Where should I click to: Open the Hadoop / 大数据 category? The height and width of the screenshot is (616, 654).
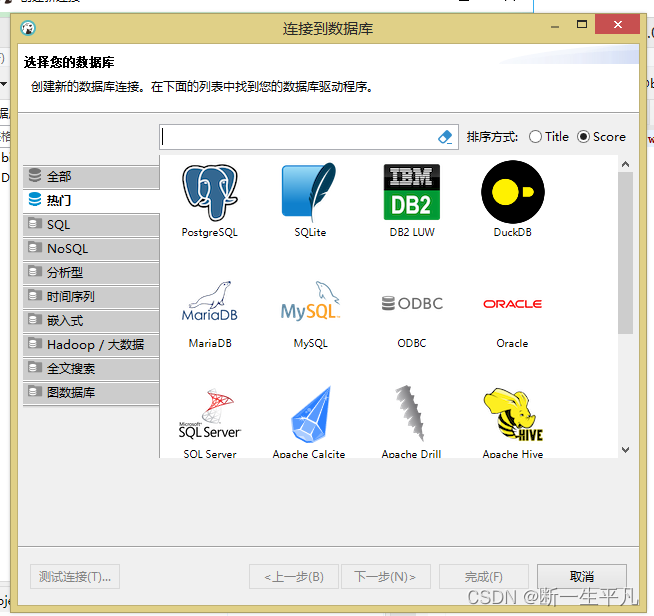click(x=91, y=344)
